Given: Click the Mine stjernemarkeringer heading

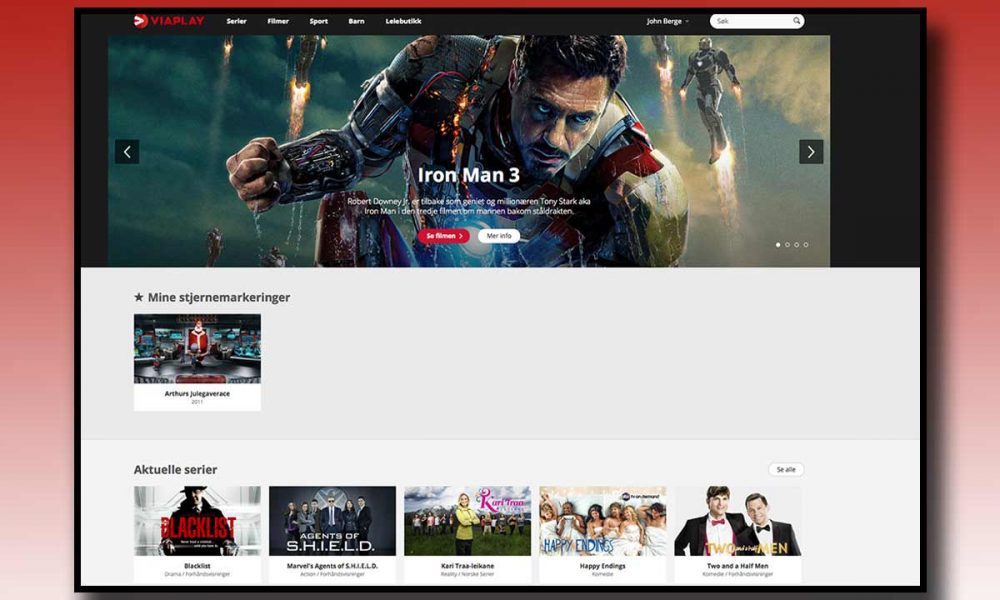Looking at the screenshot, I should click(x=212, y=297).
